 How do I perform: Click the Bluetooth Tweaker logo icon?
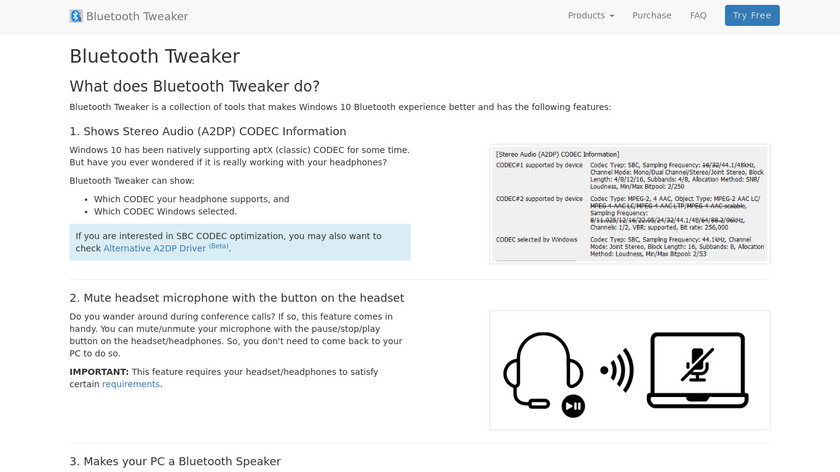76,16
